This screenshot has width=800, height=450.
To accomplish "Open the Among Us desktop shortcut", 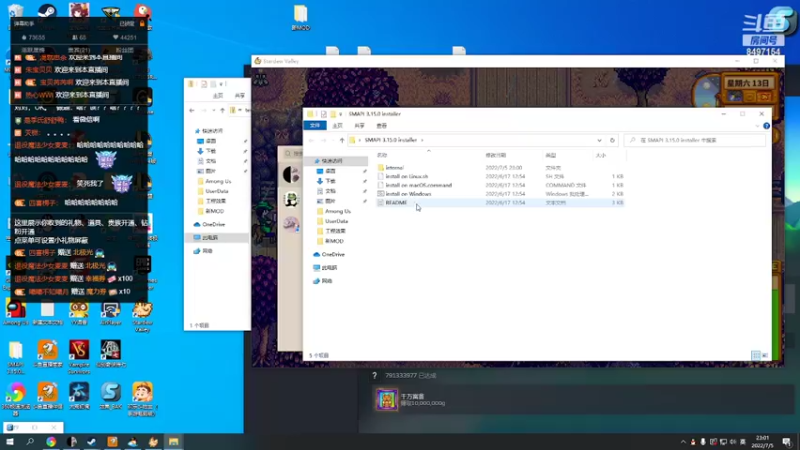I will [15, 313].
